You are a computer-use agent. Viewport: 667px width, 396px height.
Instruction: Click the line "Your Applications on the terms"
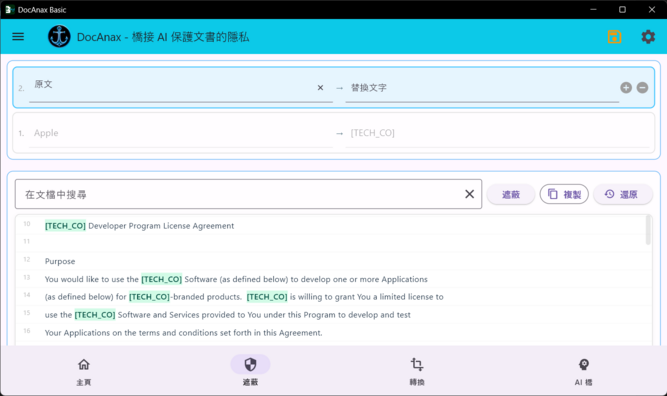point(183,333)
